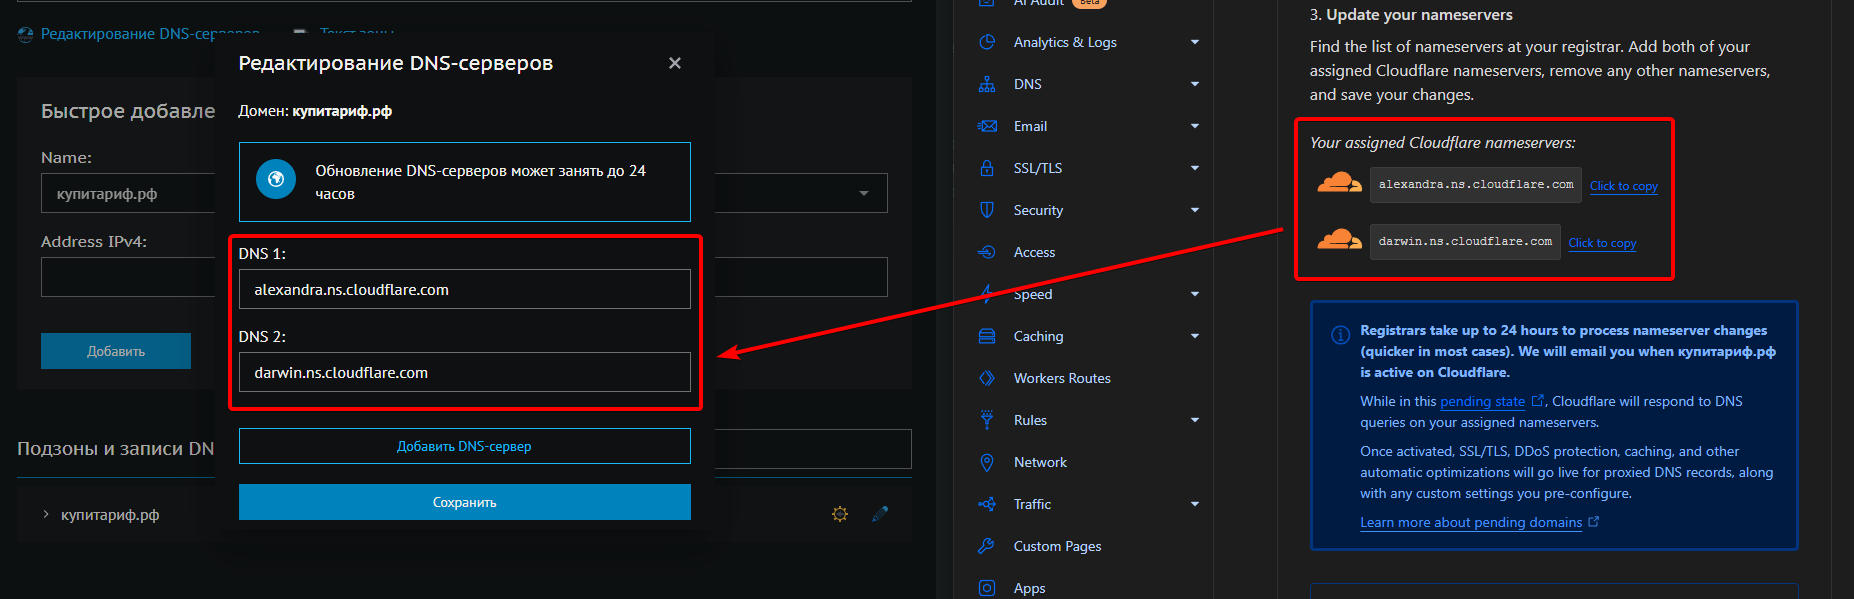
Task: Click the DNS 2 input field
Action: (464, 372)
